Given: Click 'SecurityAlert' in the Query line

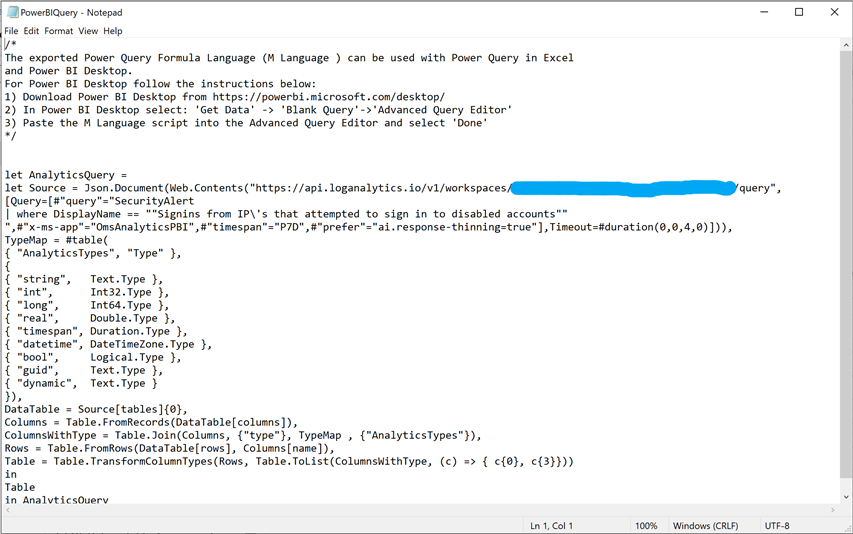Looking at the screenshot, I should (154, 201).
